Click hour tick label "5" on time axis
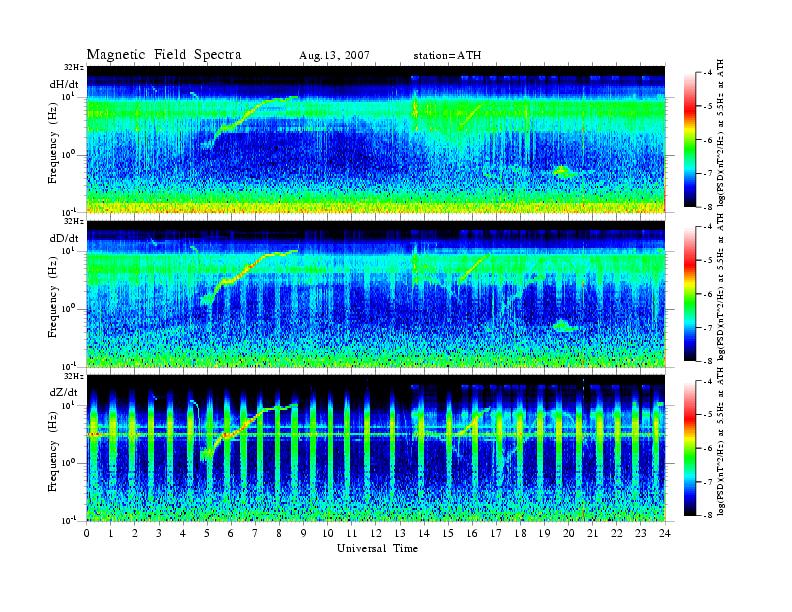The height and width of the screenshot is (612, 792). coord(207,534)
